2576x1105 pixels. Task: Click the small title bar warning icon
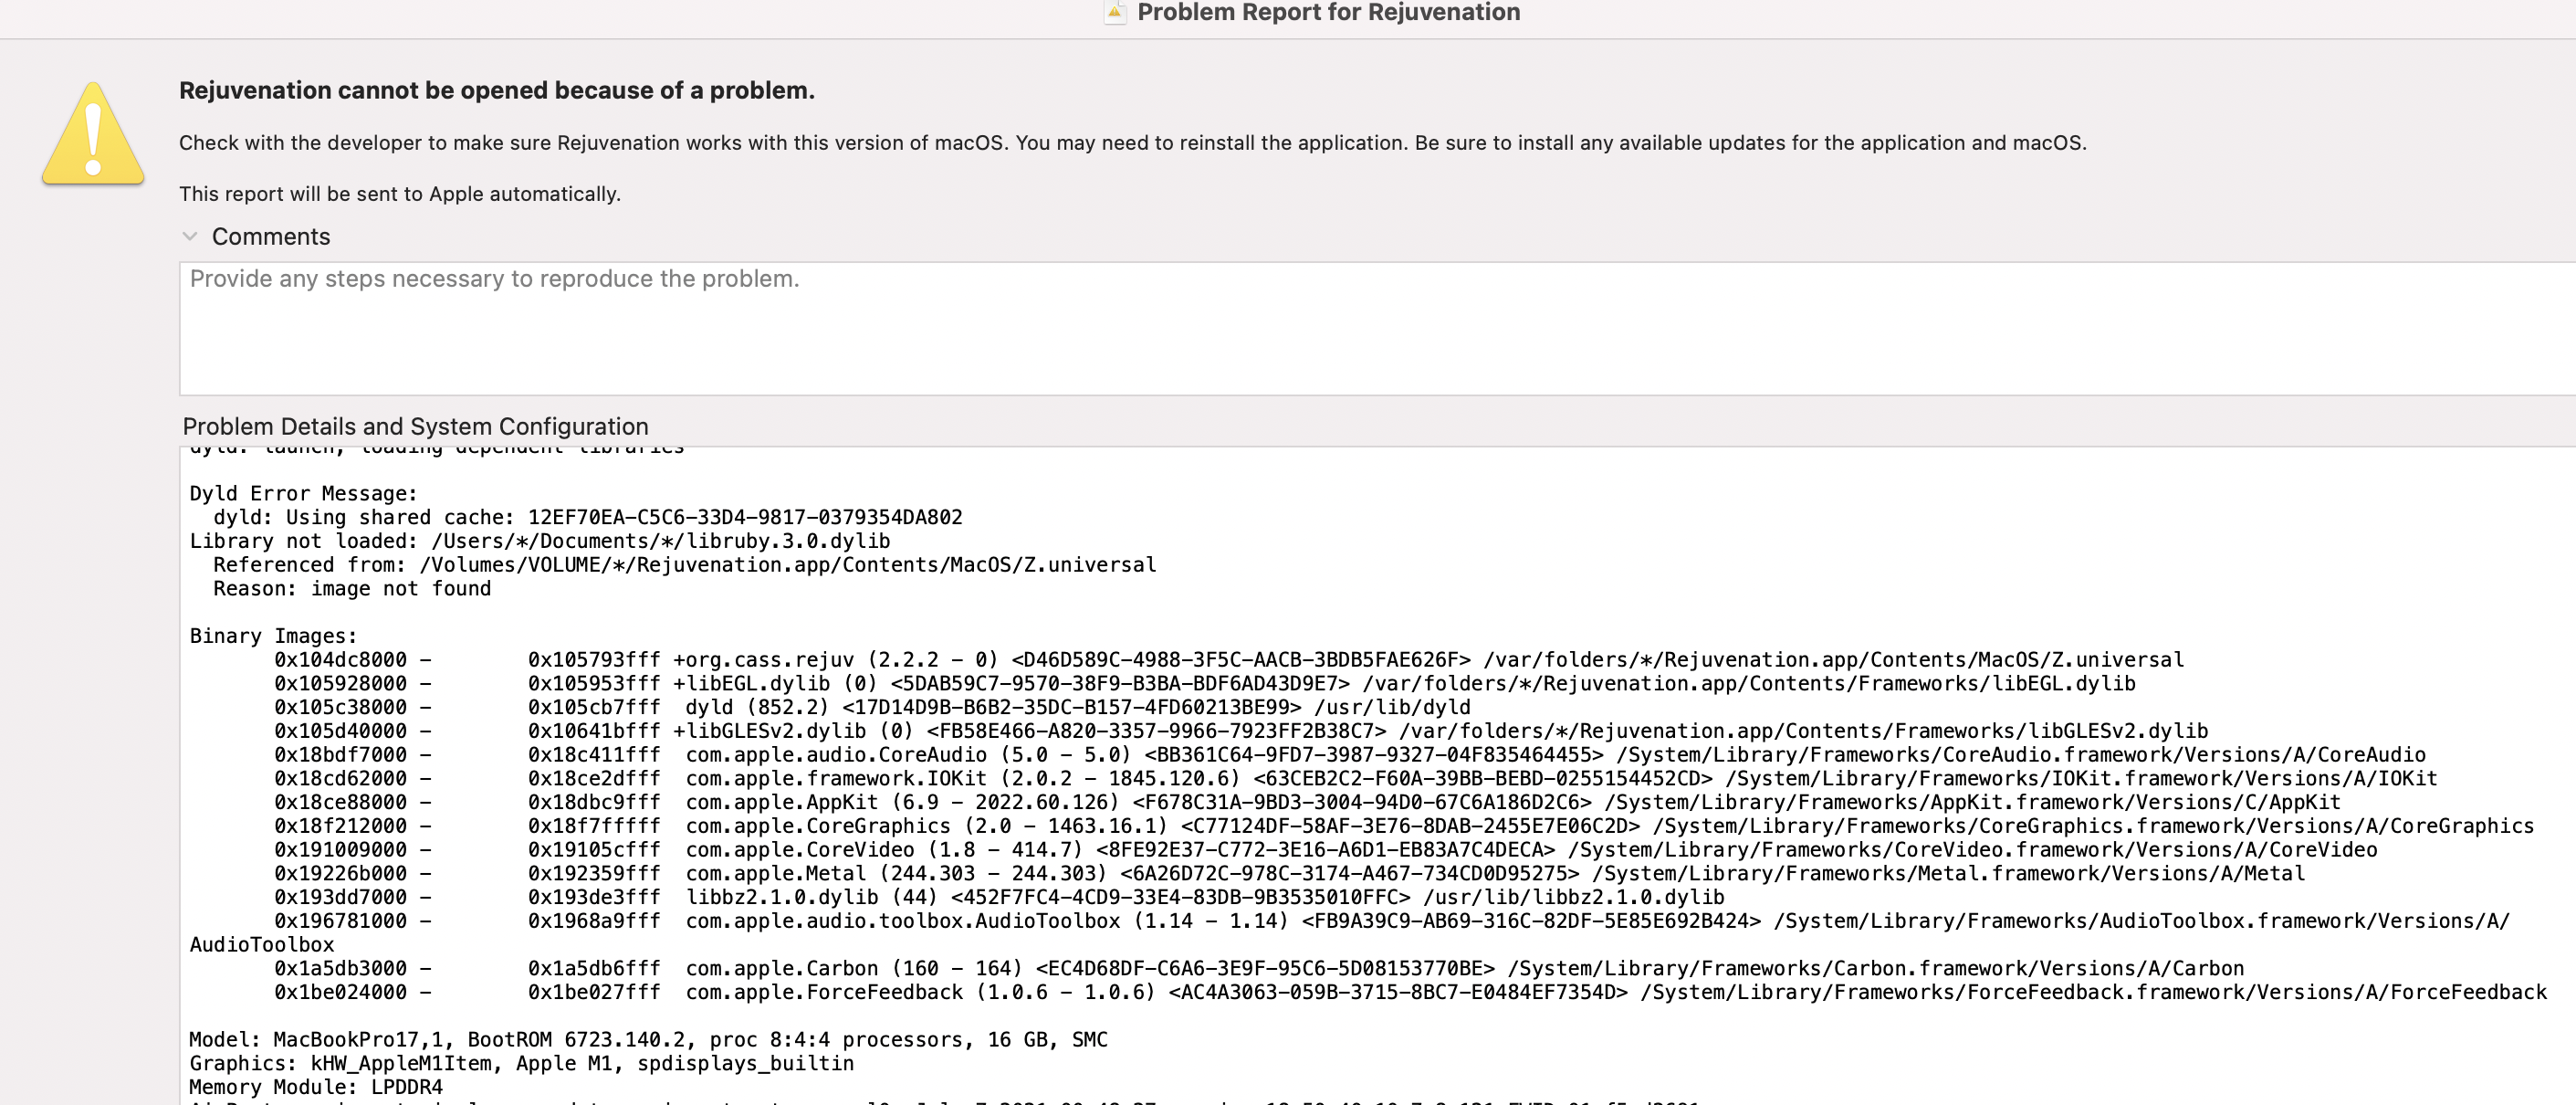(x=1114, y=12)
